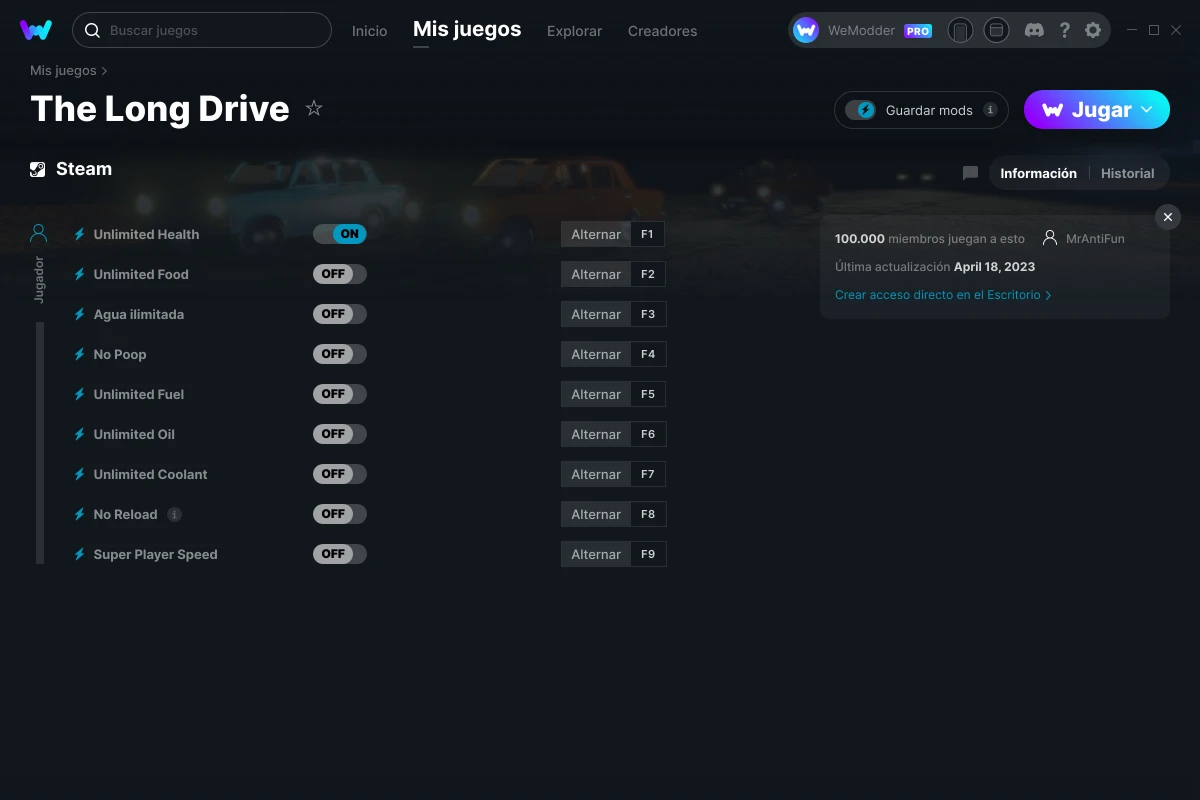Viewport: 1200px width, 800px height.
Task: Click the Jugador vertical category label
Action: coord(39,279)
